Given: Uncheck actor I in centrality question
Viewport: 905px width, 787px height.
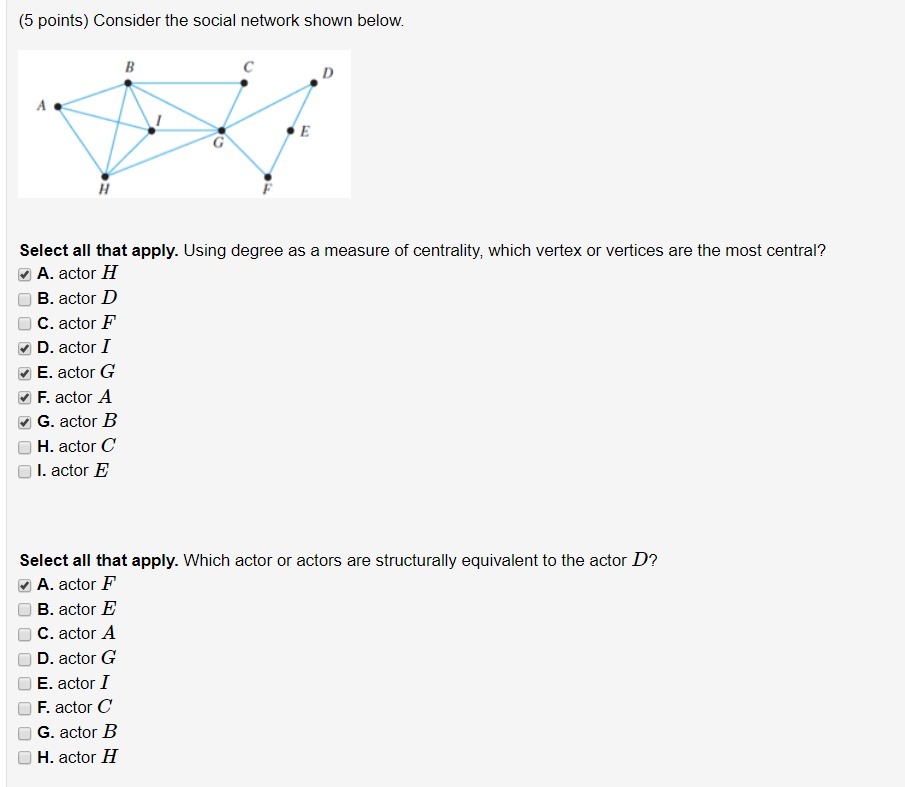Looking at the screenshot, I should 24,348.
